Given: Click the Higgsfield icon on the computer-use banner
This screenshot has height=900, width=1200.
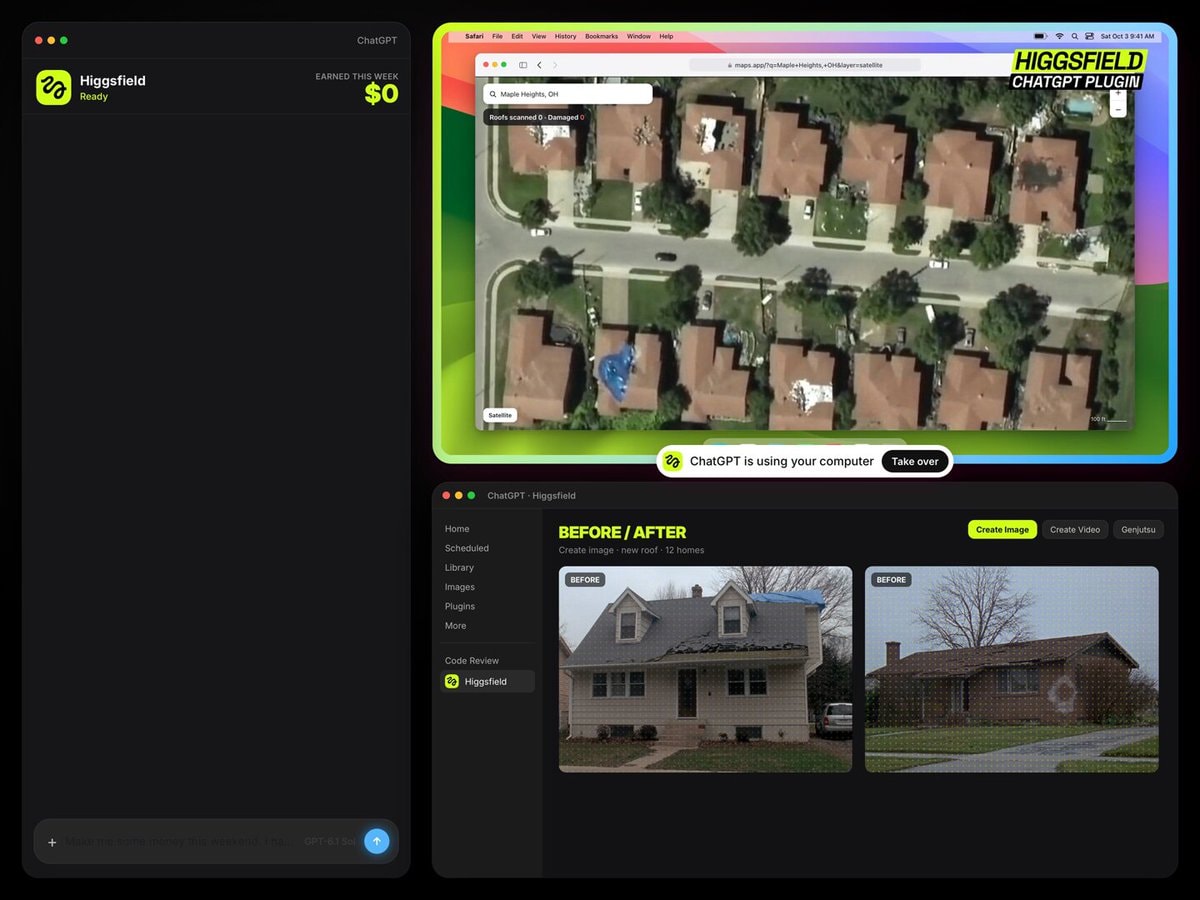Looking at the screenshot, I should pos(674,461).
